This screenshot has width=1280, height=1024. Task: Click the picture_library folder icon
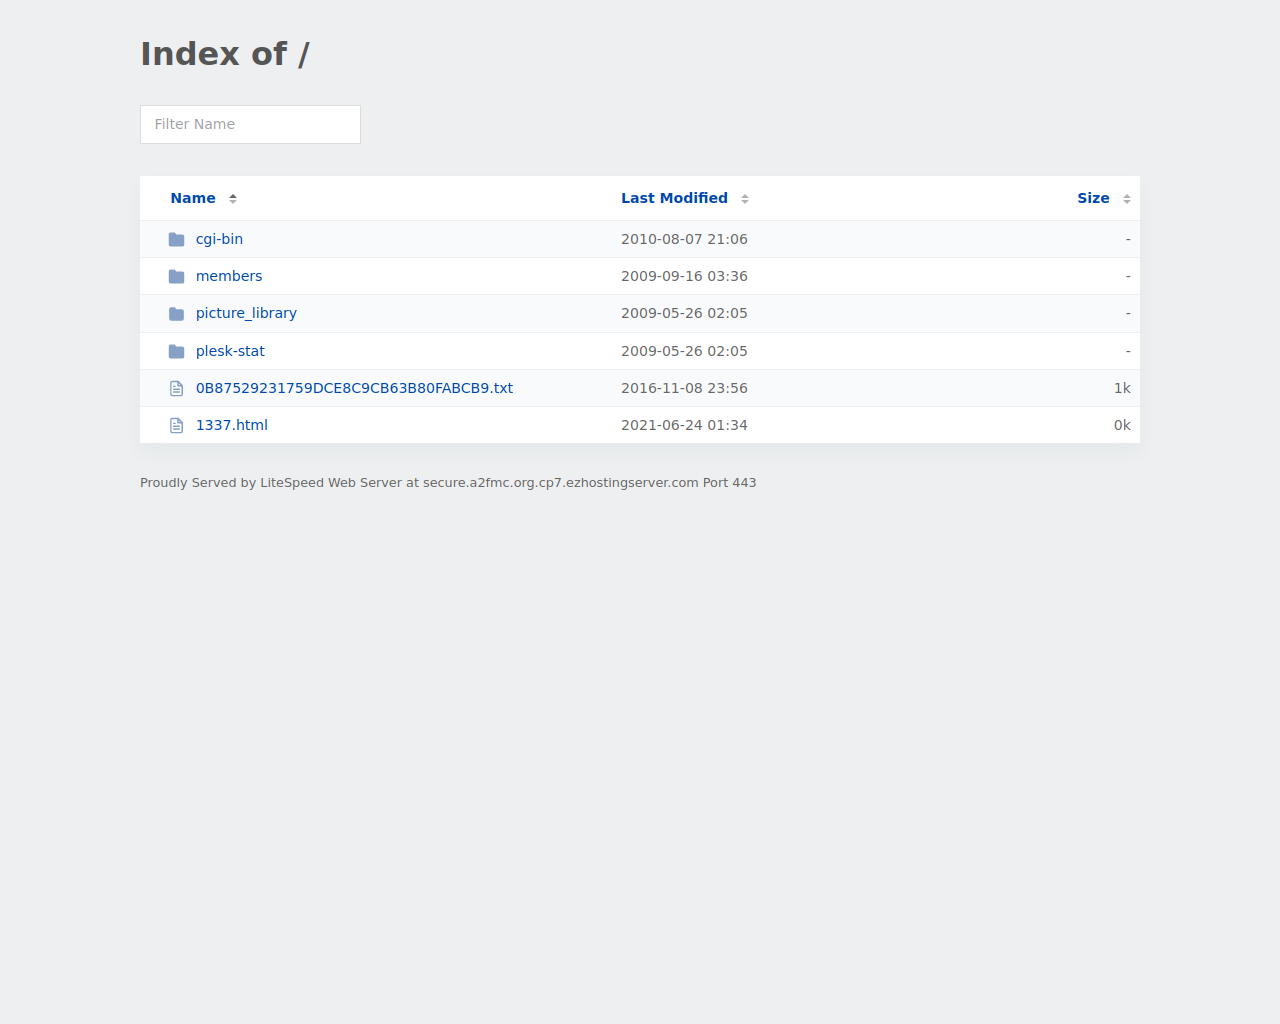point(177,314)
